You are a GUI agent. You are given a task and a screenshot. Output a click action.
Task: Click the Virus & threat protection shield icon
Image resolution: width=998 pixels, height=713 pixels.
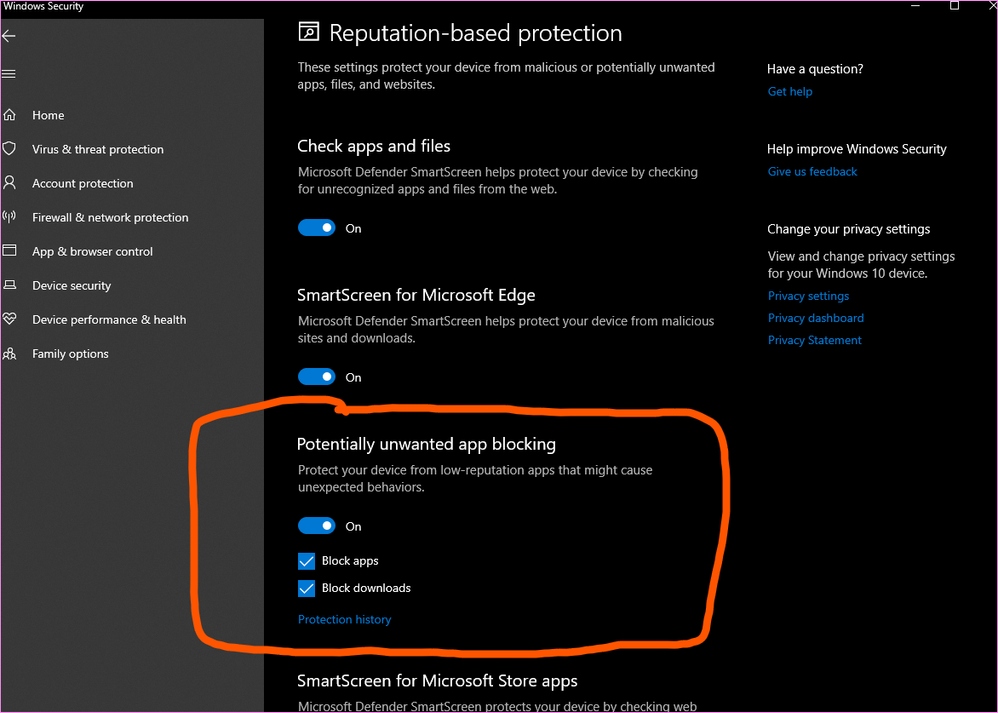tap(10, 149)
